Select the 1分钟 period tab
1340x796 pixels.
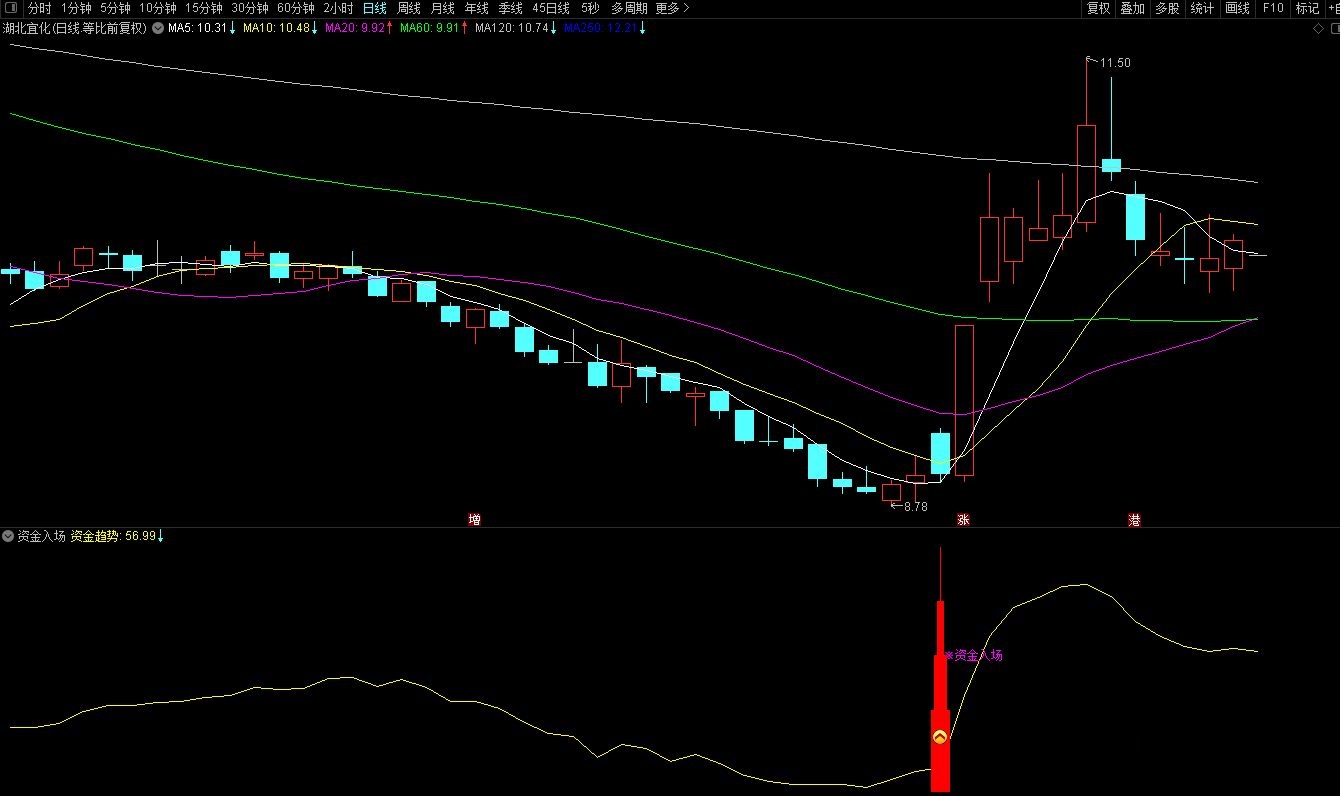(76, 8)
